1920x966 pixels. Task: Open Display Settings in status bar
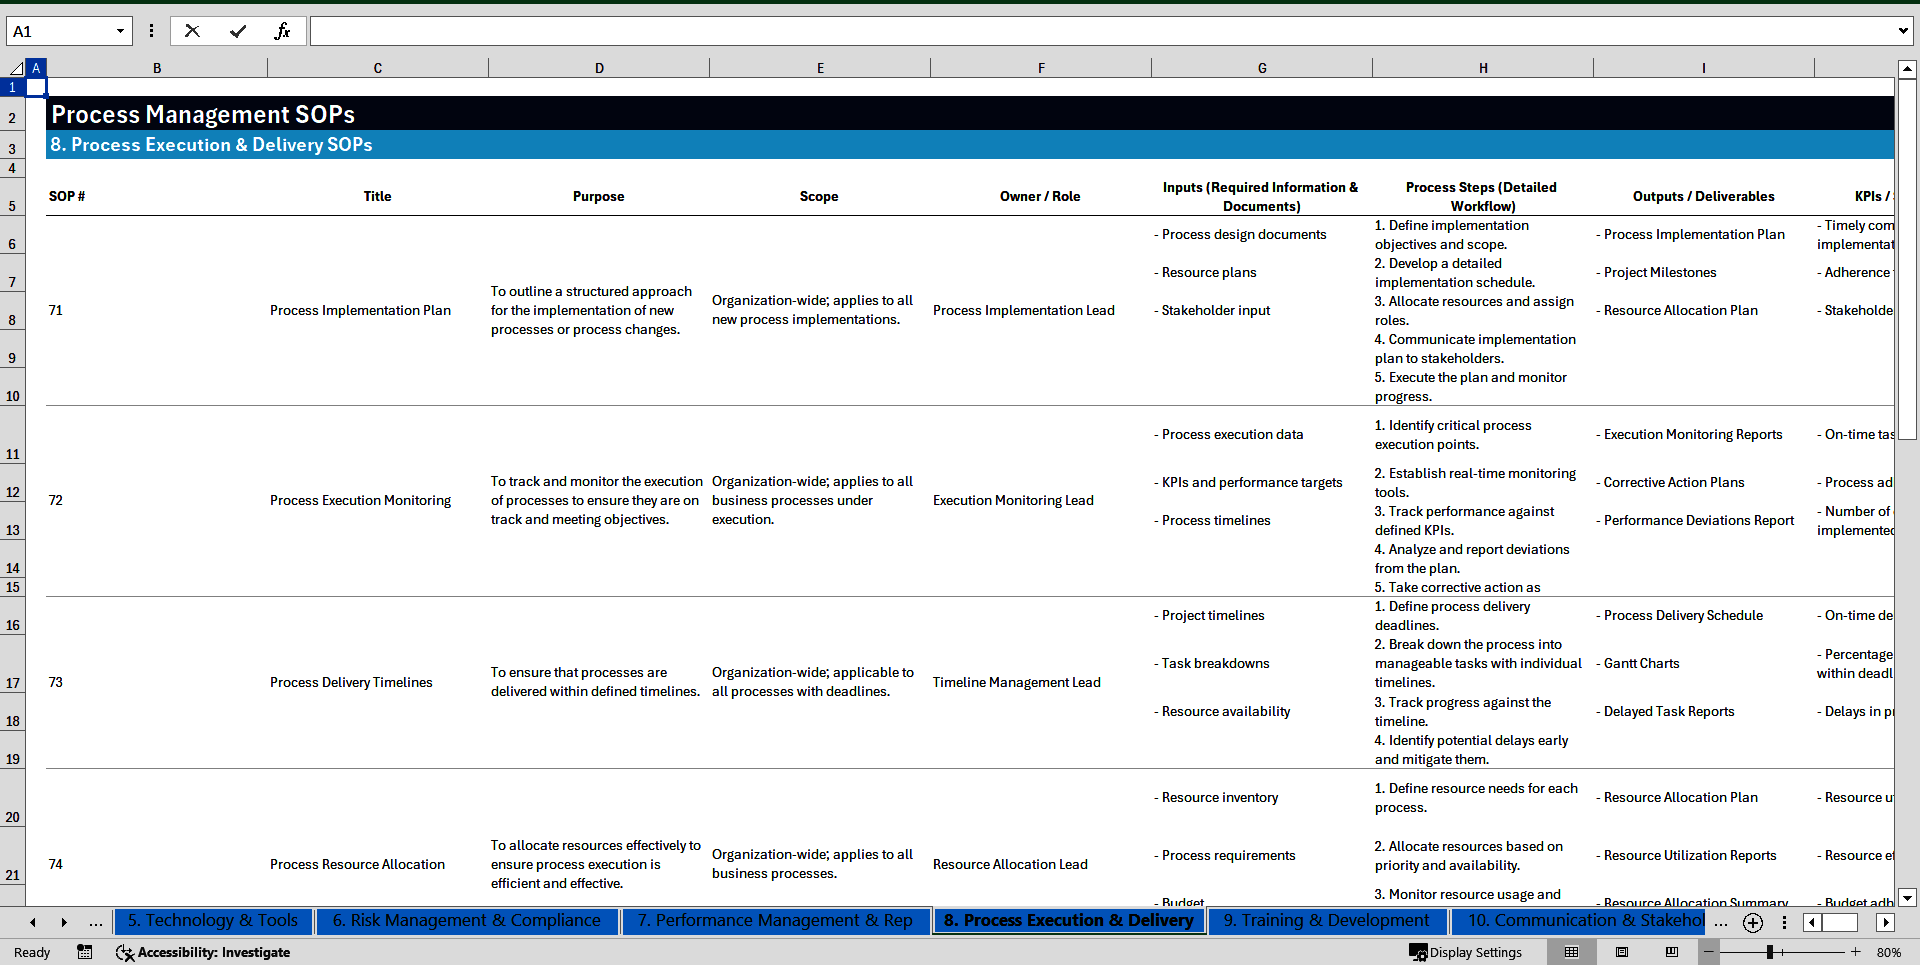click(1465, 952)
